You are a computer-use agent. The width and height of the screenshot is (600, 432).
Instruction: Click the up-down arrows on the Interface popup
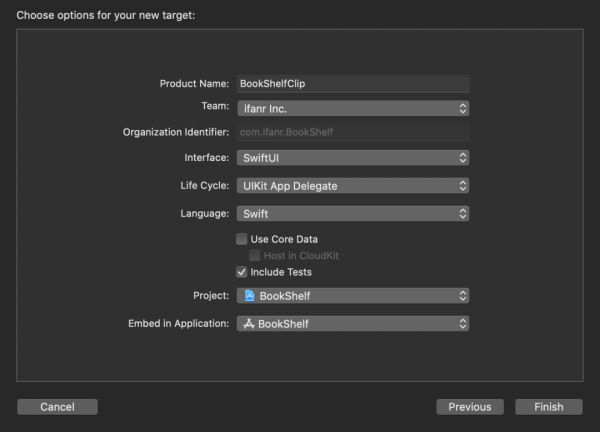(462, 158)
